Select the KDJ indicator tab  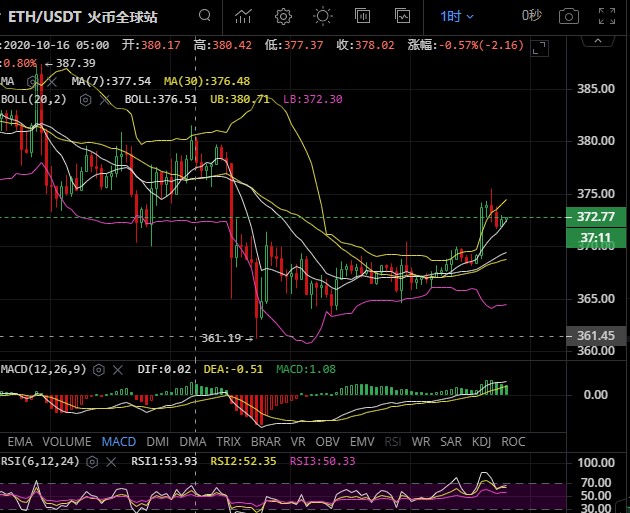click(x=481, y=441)
